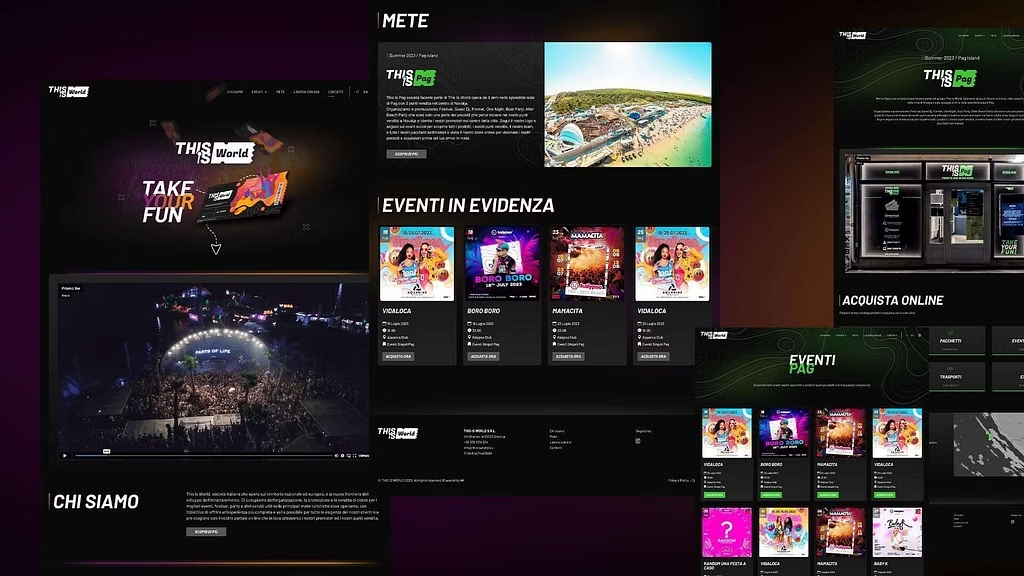Switch language to EN

click(x=365, y=92)
